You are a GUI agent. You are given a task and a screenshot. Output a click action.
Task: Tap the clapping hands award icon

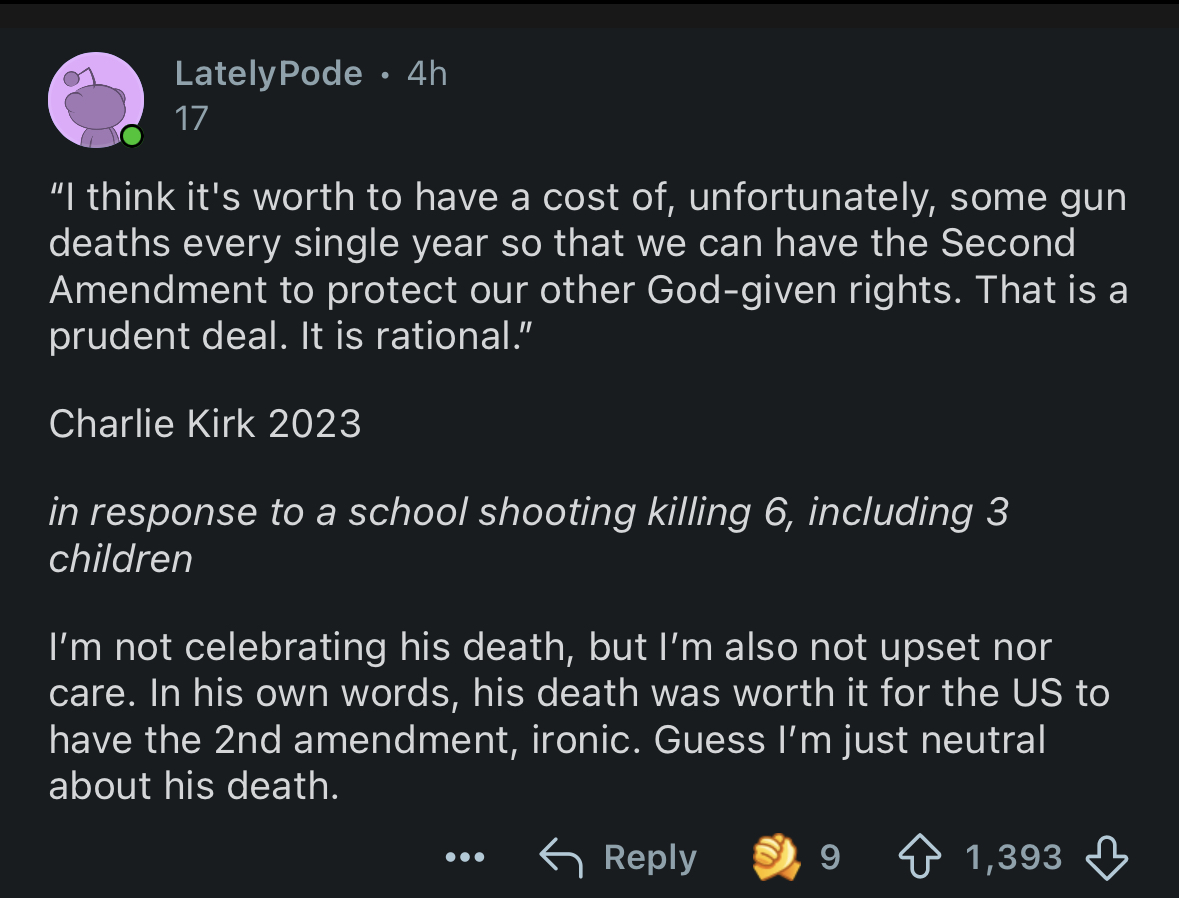click(776, 857)
